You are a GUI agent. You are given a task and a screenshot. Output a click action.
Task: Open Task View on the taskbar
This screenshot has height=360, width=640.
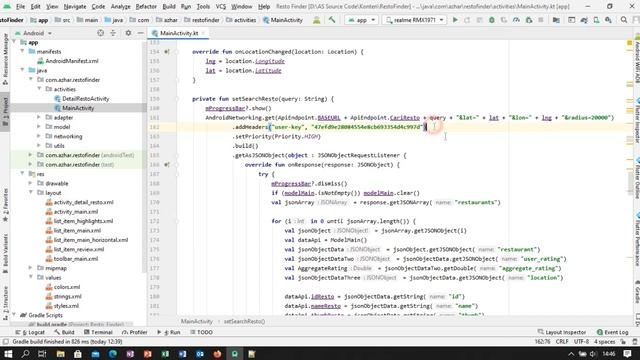point(42,354)
